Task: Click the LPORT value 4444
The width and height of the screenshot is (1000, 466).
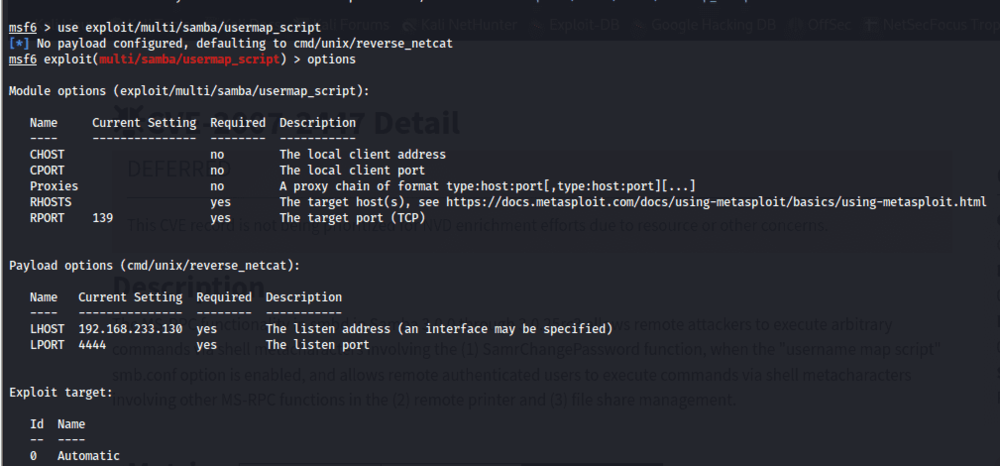Action: pos(92,345)
